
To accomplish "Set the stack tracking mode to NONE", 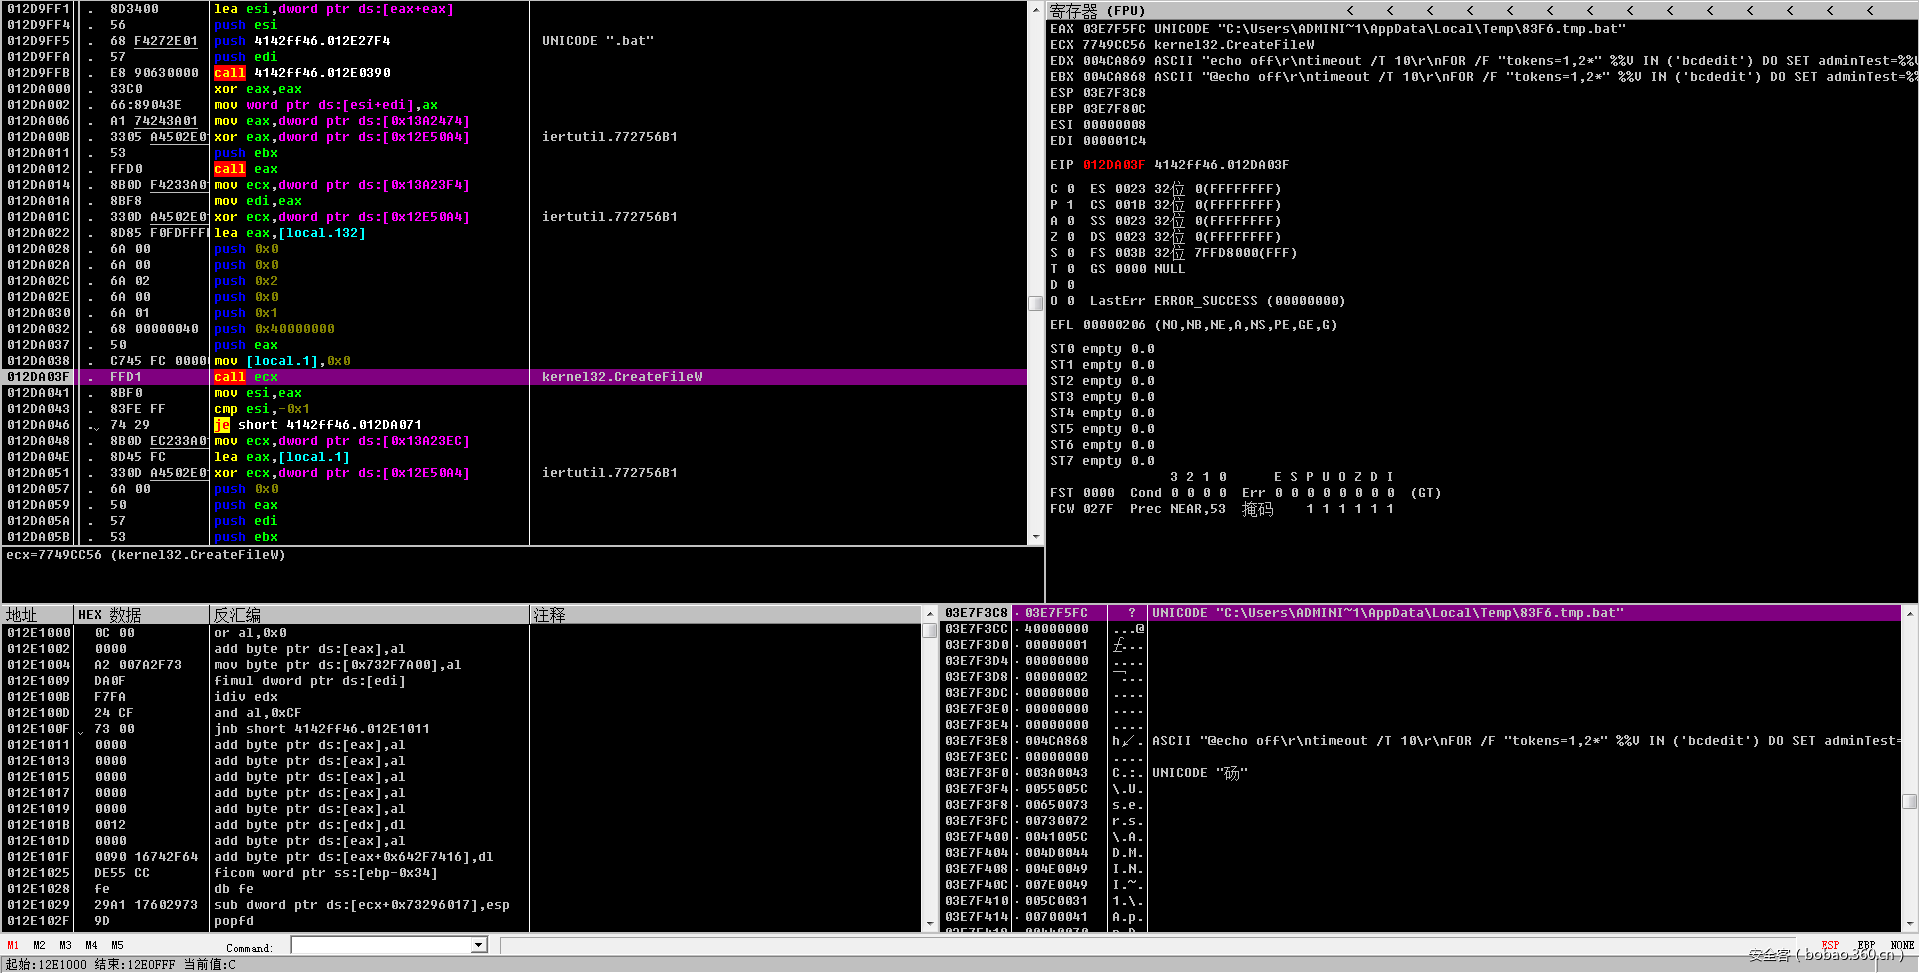I will pyautogui.click(x=1901, y=945).
